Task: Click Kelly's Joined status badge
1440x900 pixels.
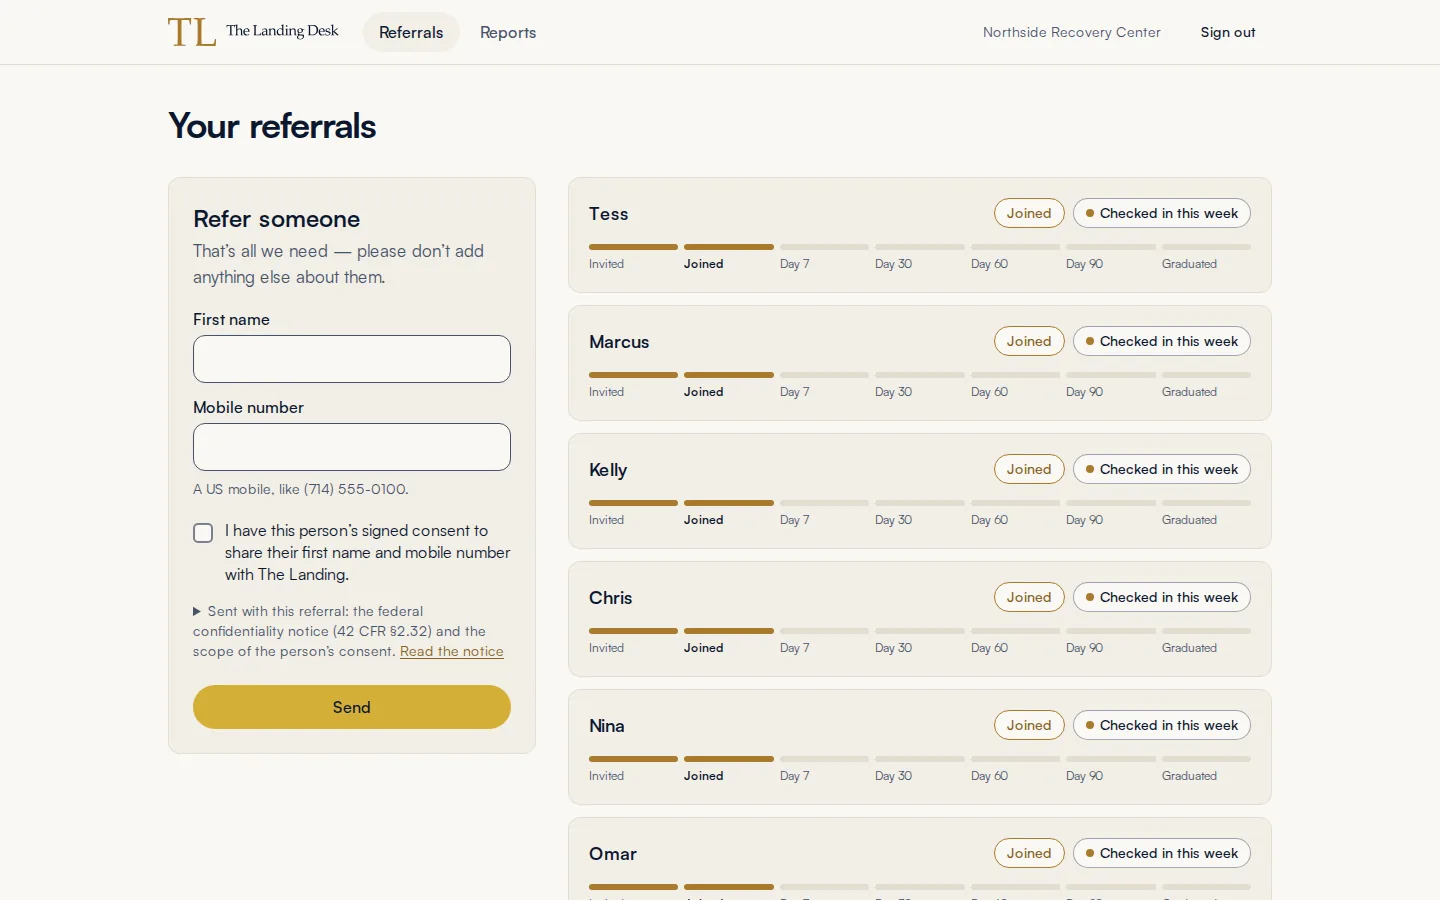Action: [1029, 469]
